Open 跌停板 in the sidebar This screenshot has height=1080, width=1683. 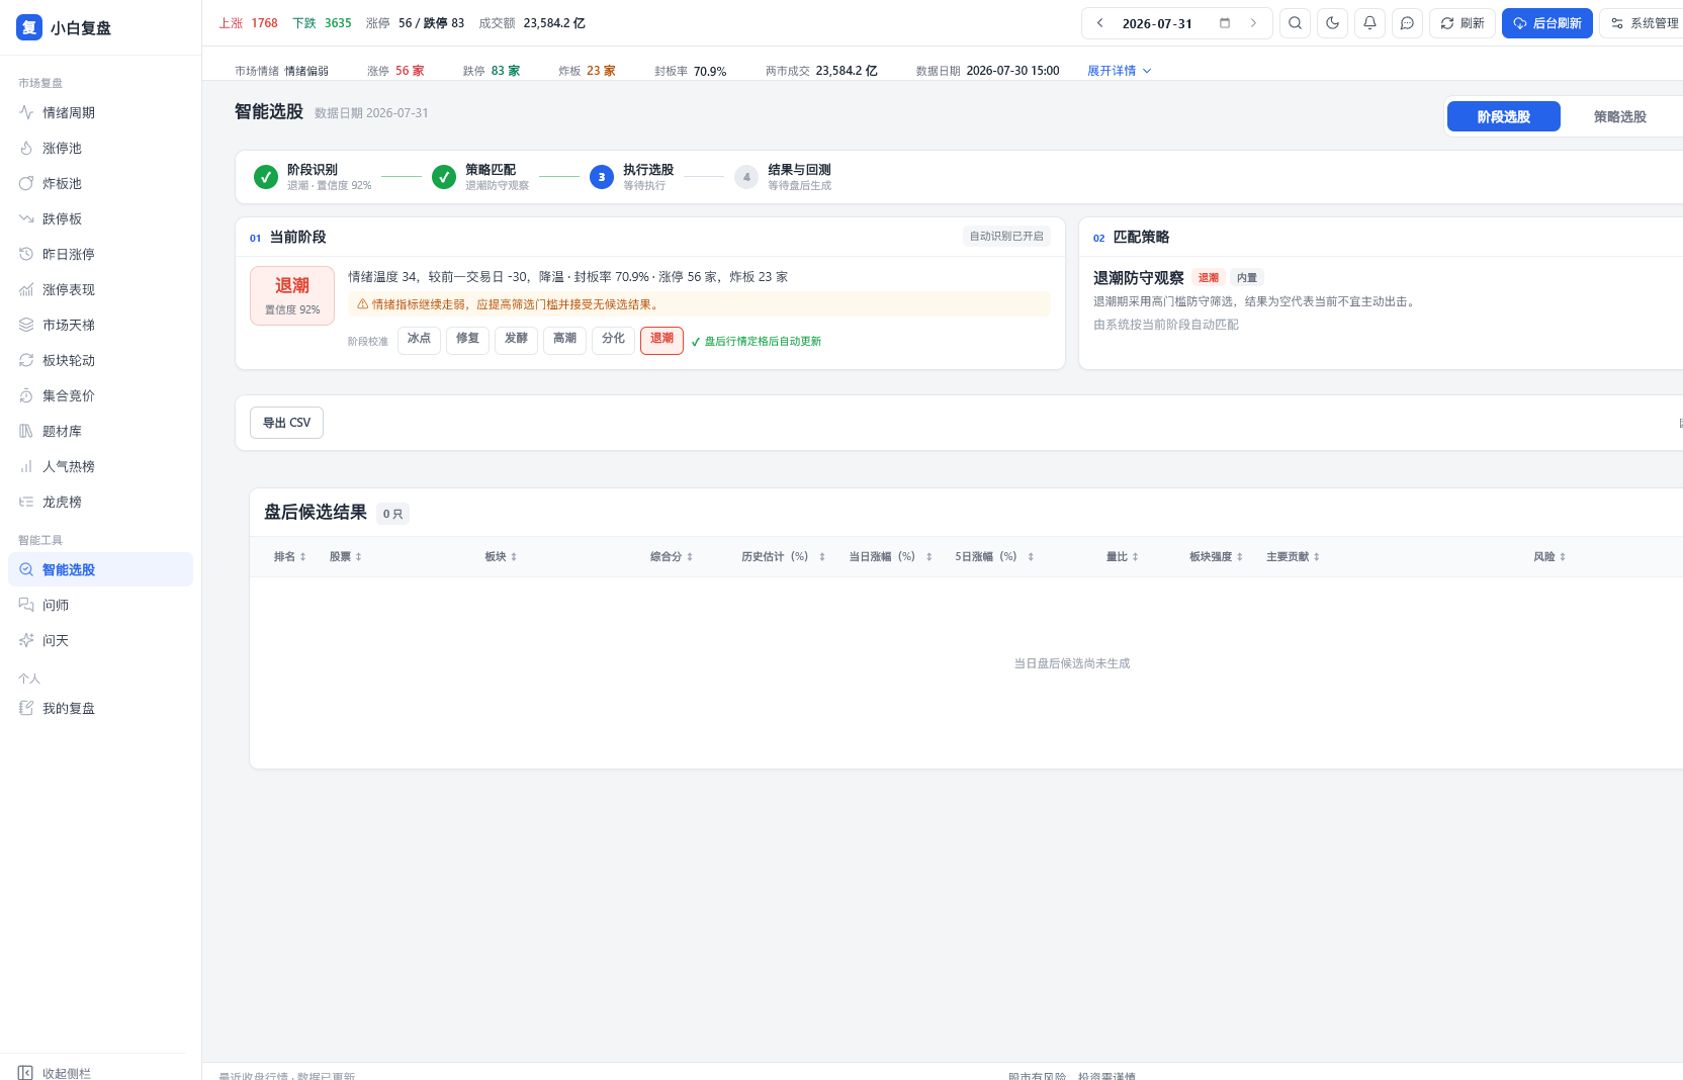click(100, 219)
